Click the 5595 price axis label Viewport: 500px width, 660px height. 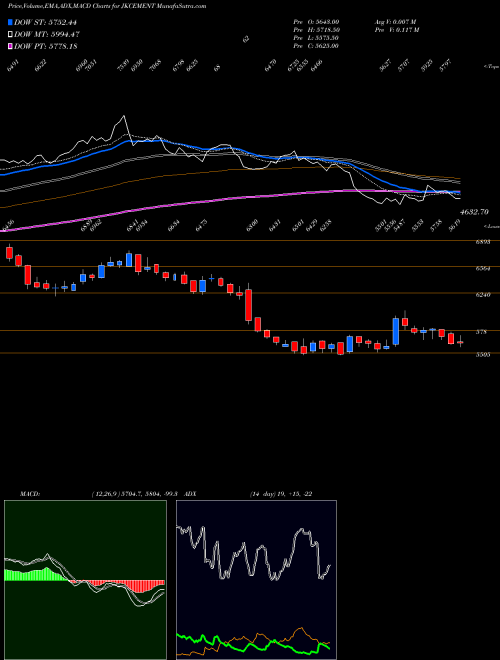point(483,354)
